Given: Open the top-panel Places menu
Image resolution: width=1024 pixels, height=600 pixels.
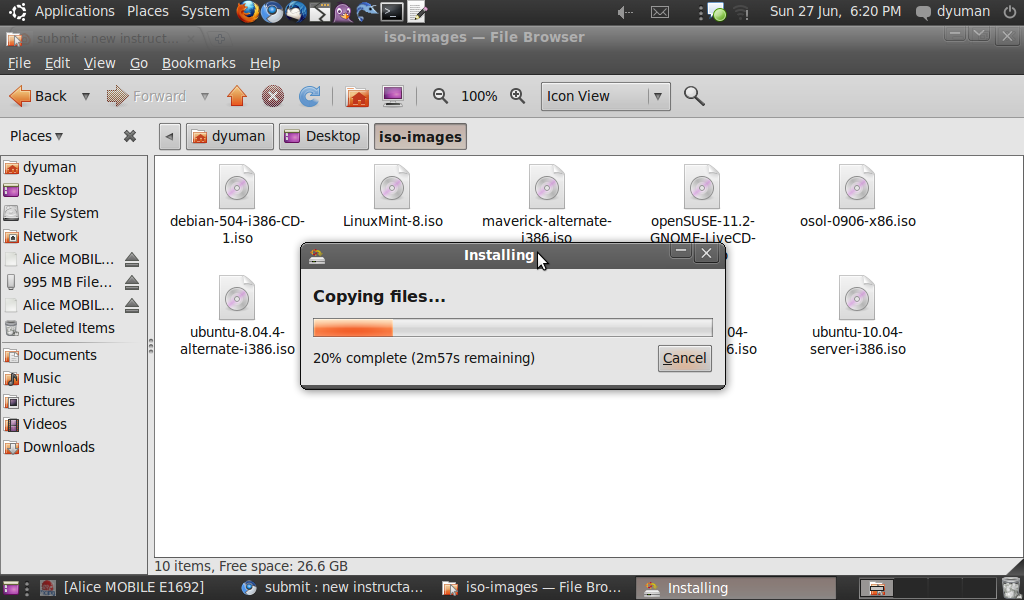Looking at the screenshot, I should point(148,12).
